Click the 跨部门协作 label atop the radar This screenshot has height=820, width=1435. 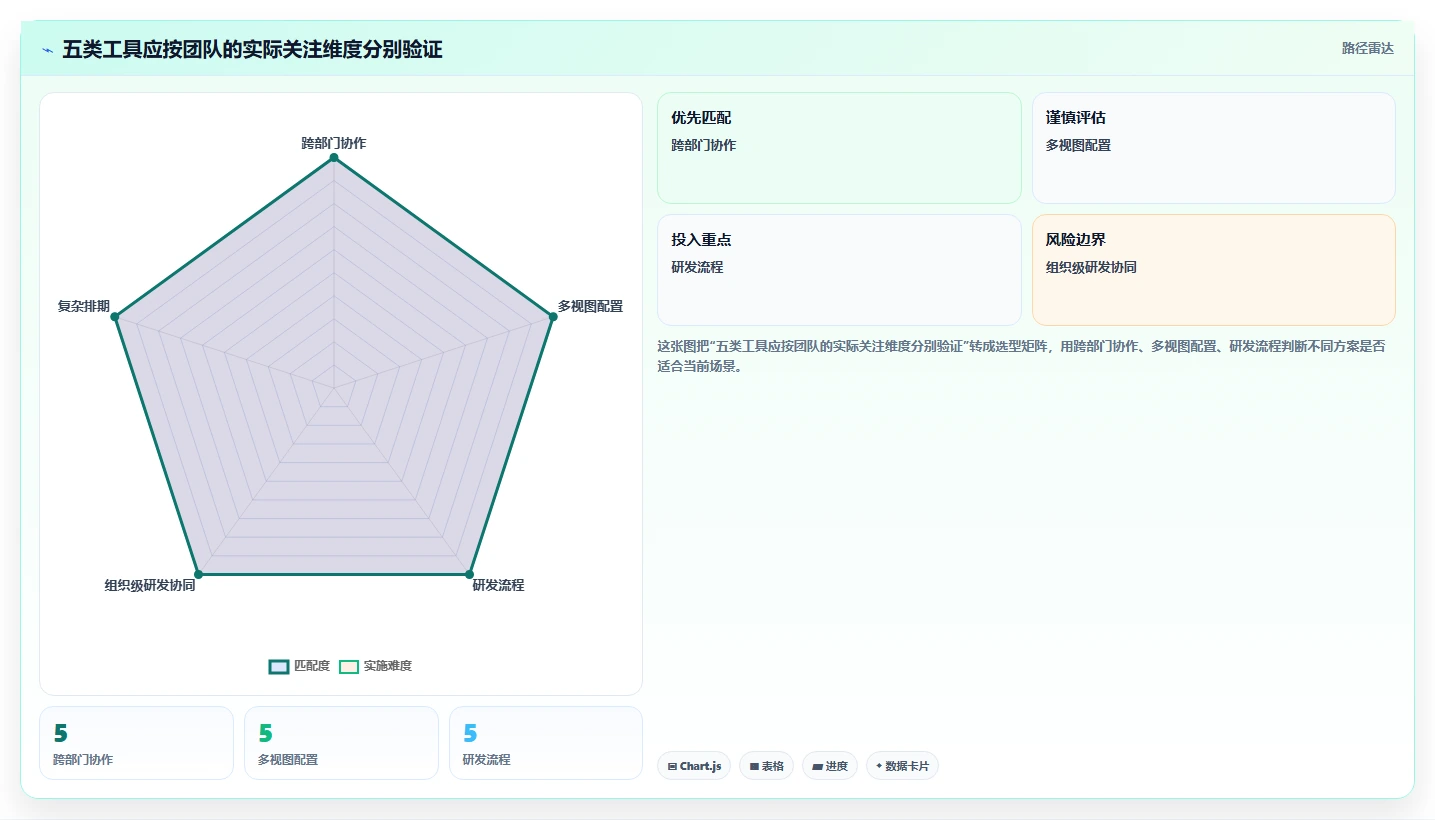coord(334,143)
